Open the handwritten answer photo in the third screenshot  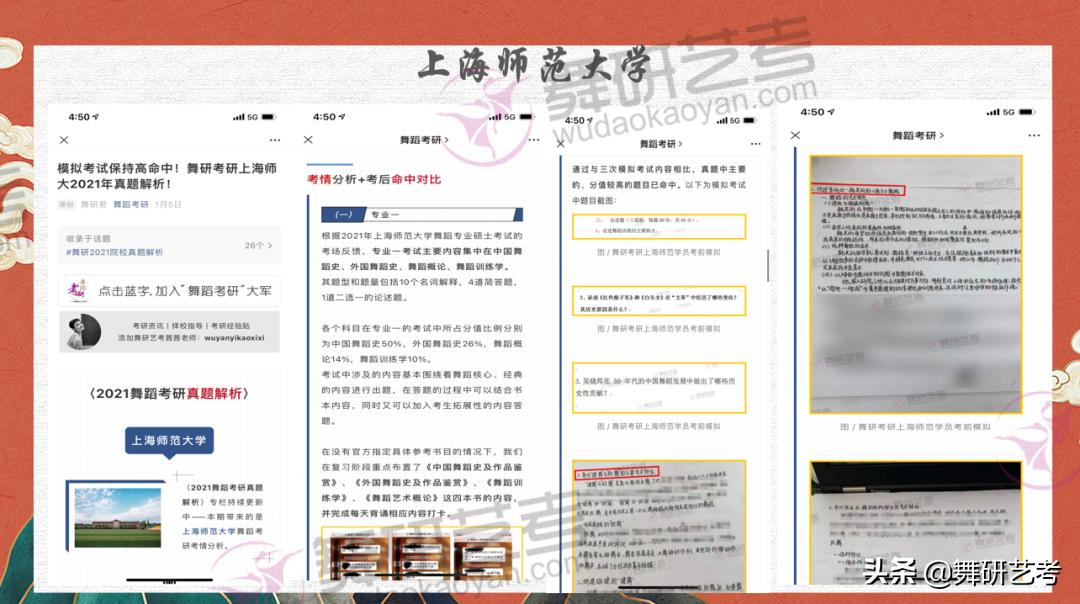658,527
